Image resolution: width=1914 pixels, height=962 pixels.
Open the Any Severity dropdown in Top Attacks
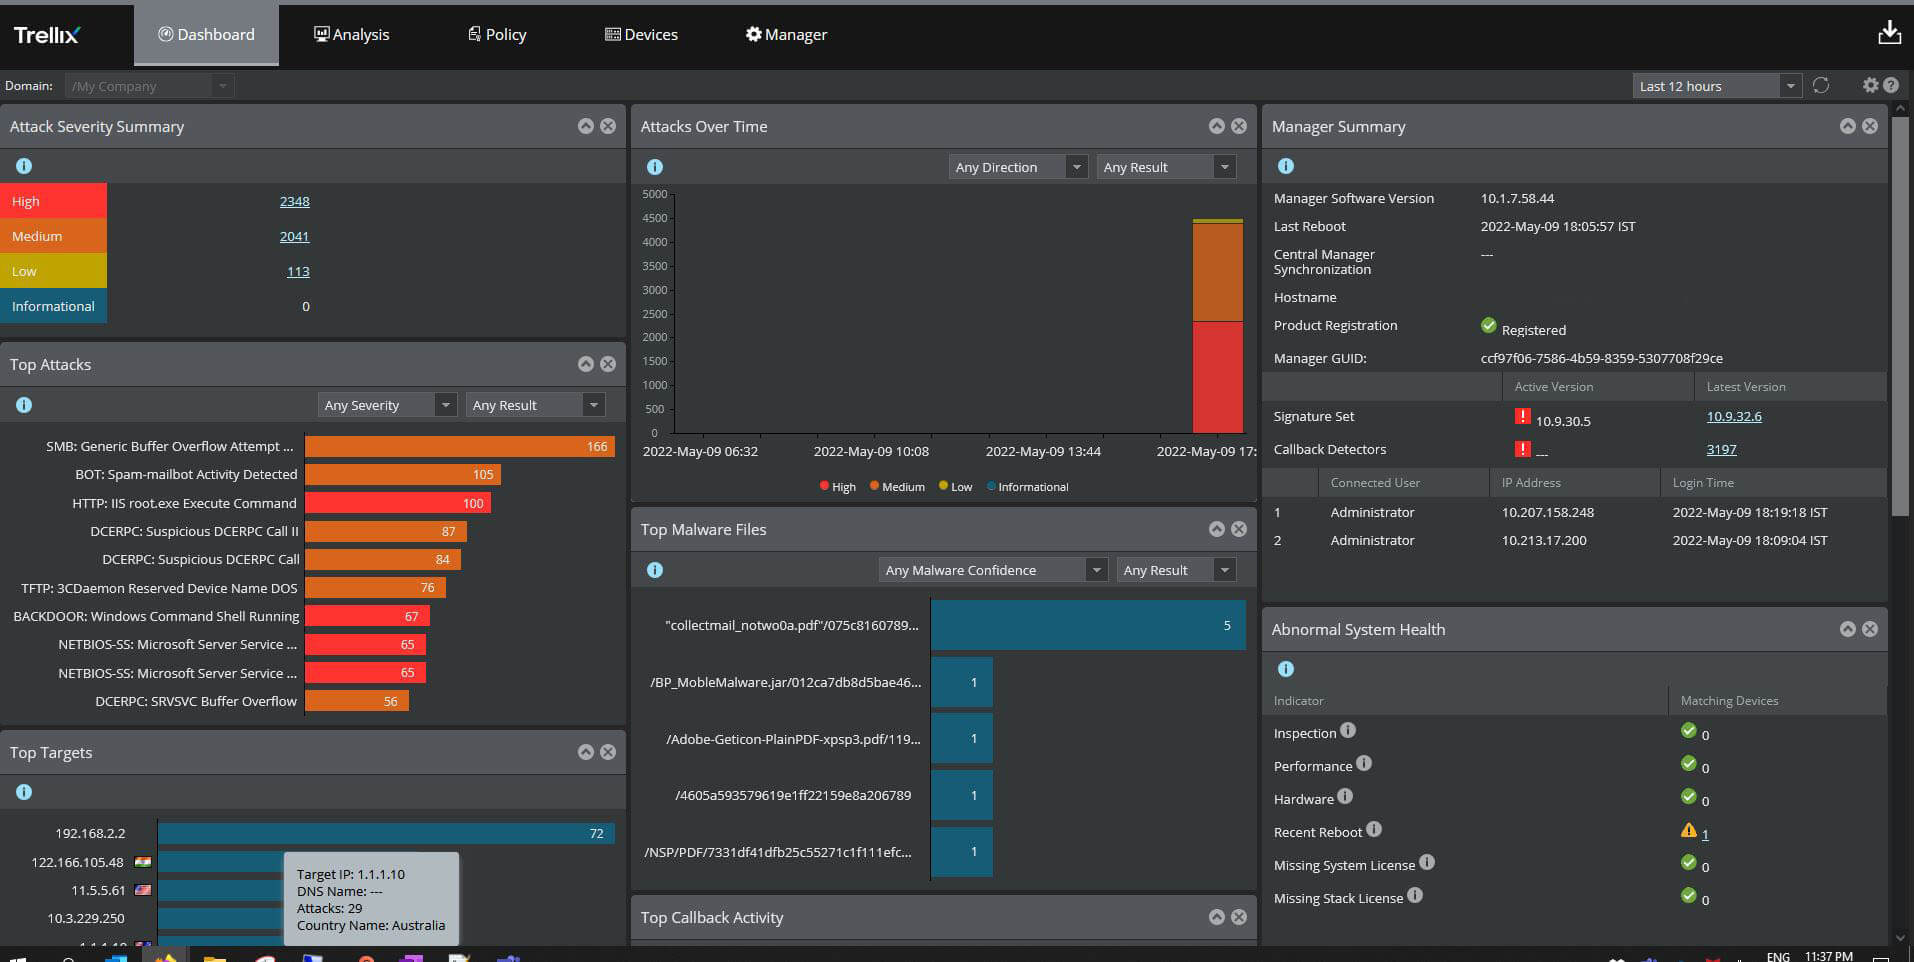tap(387, 405)
